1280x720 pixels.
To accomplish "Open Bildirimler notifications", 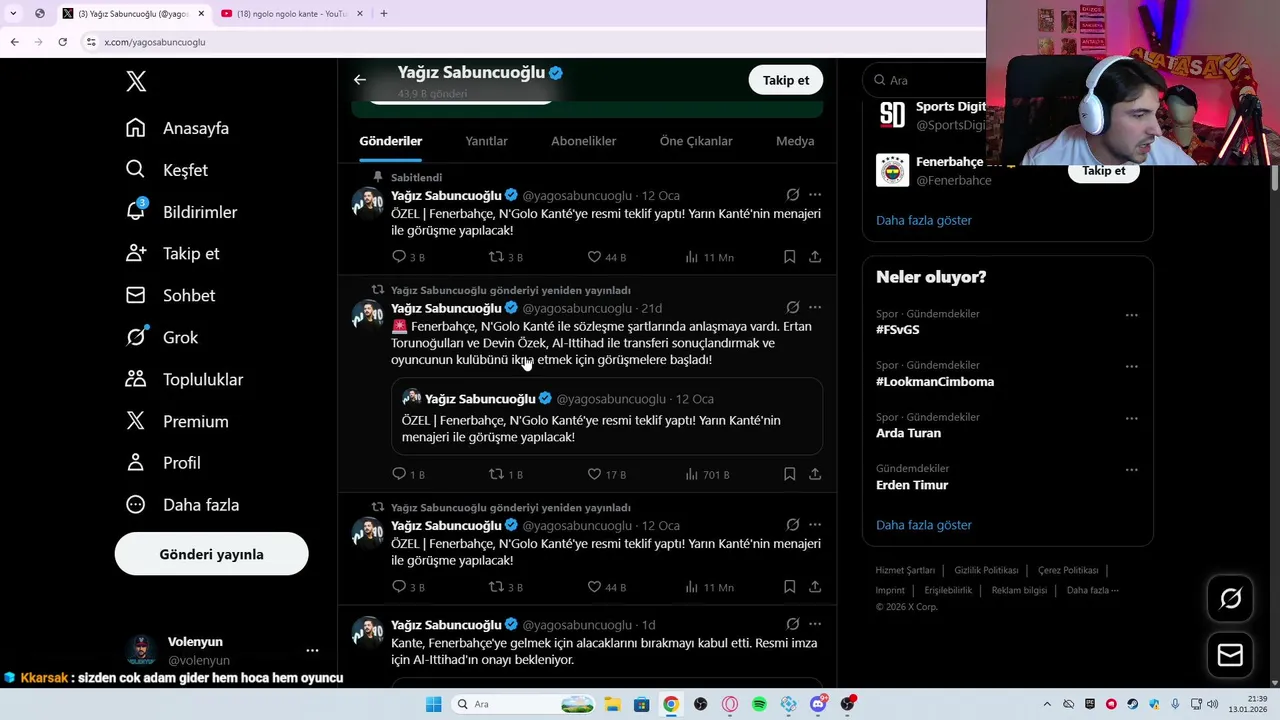I will point(181,212).
